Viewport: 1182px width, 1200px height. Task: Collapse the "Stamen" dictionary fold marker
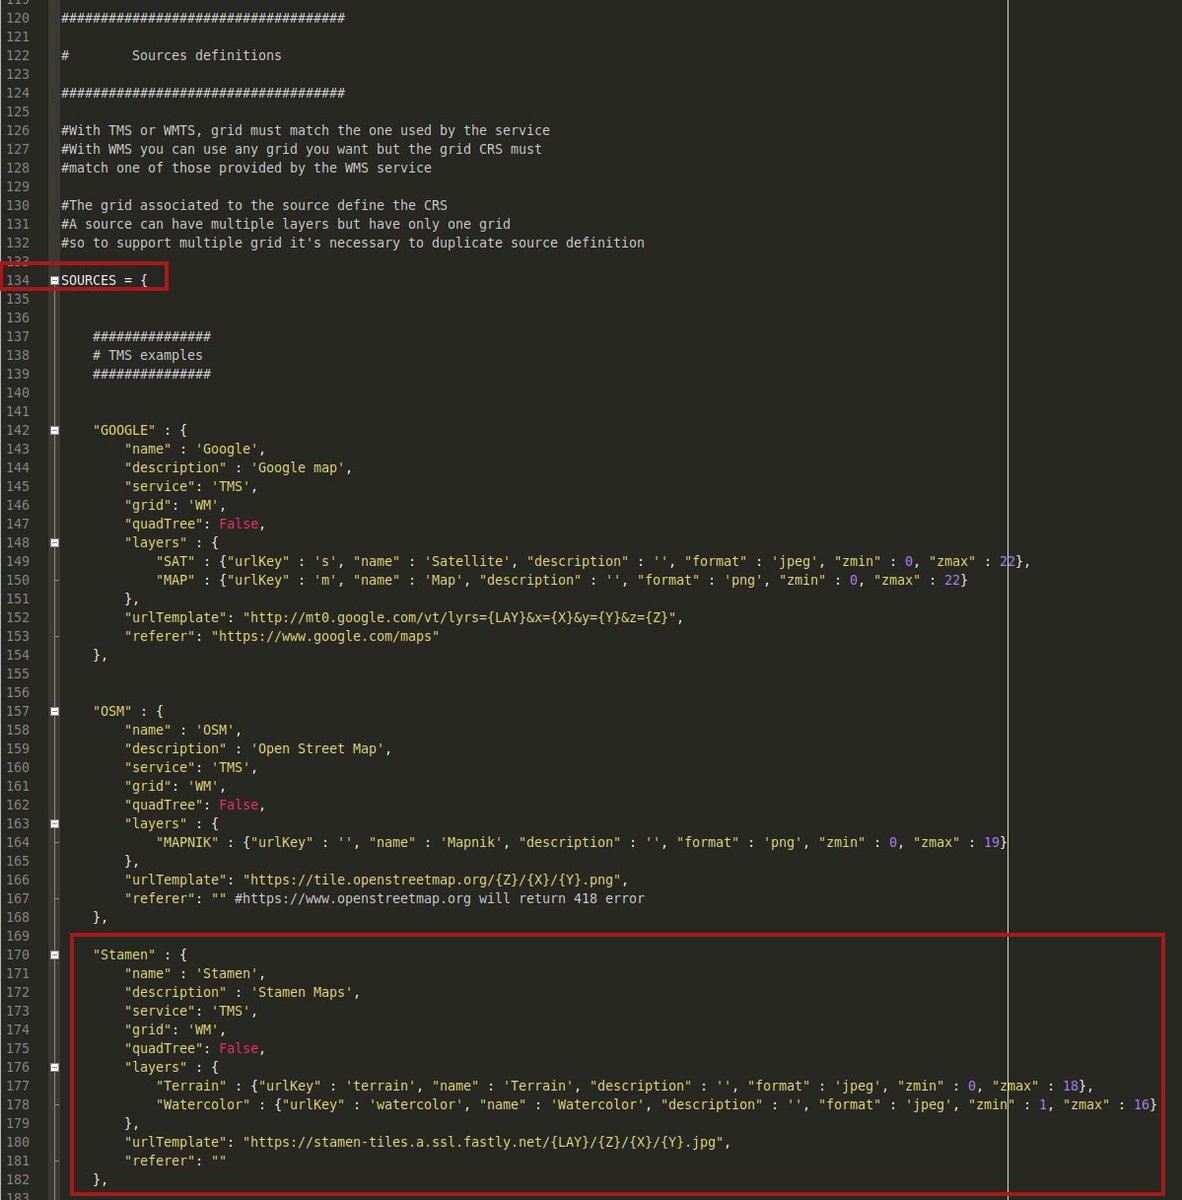pos(55,955)
